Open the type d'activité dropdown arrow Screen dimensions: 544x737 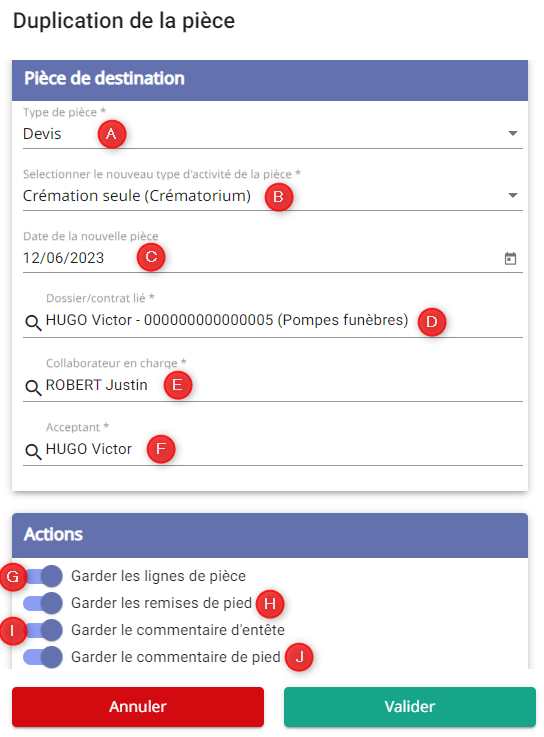(513, 196)
